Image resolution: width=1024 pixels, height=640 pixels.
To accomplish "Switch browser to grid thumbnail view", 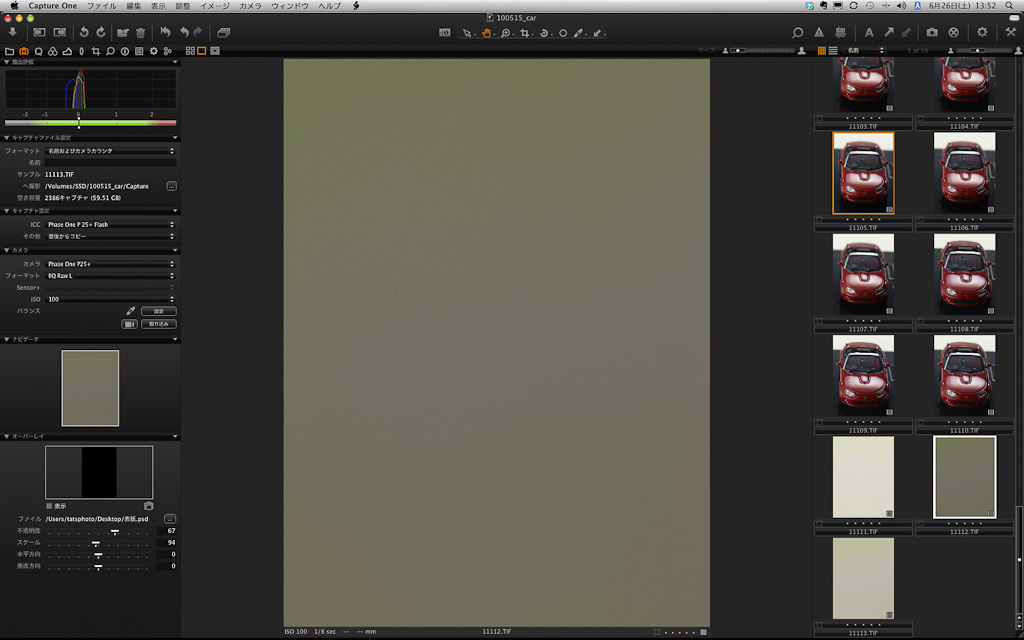I will (822, 50).
